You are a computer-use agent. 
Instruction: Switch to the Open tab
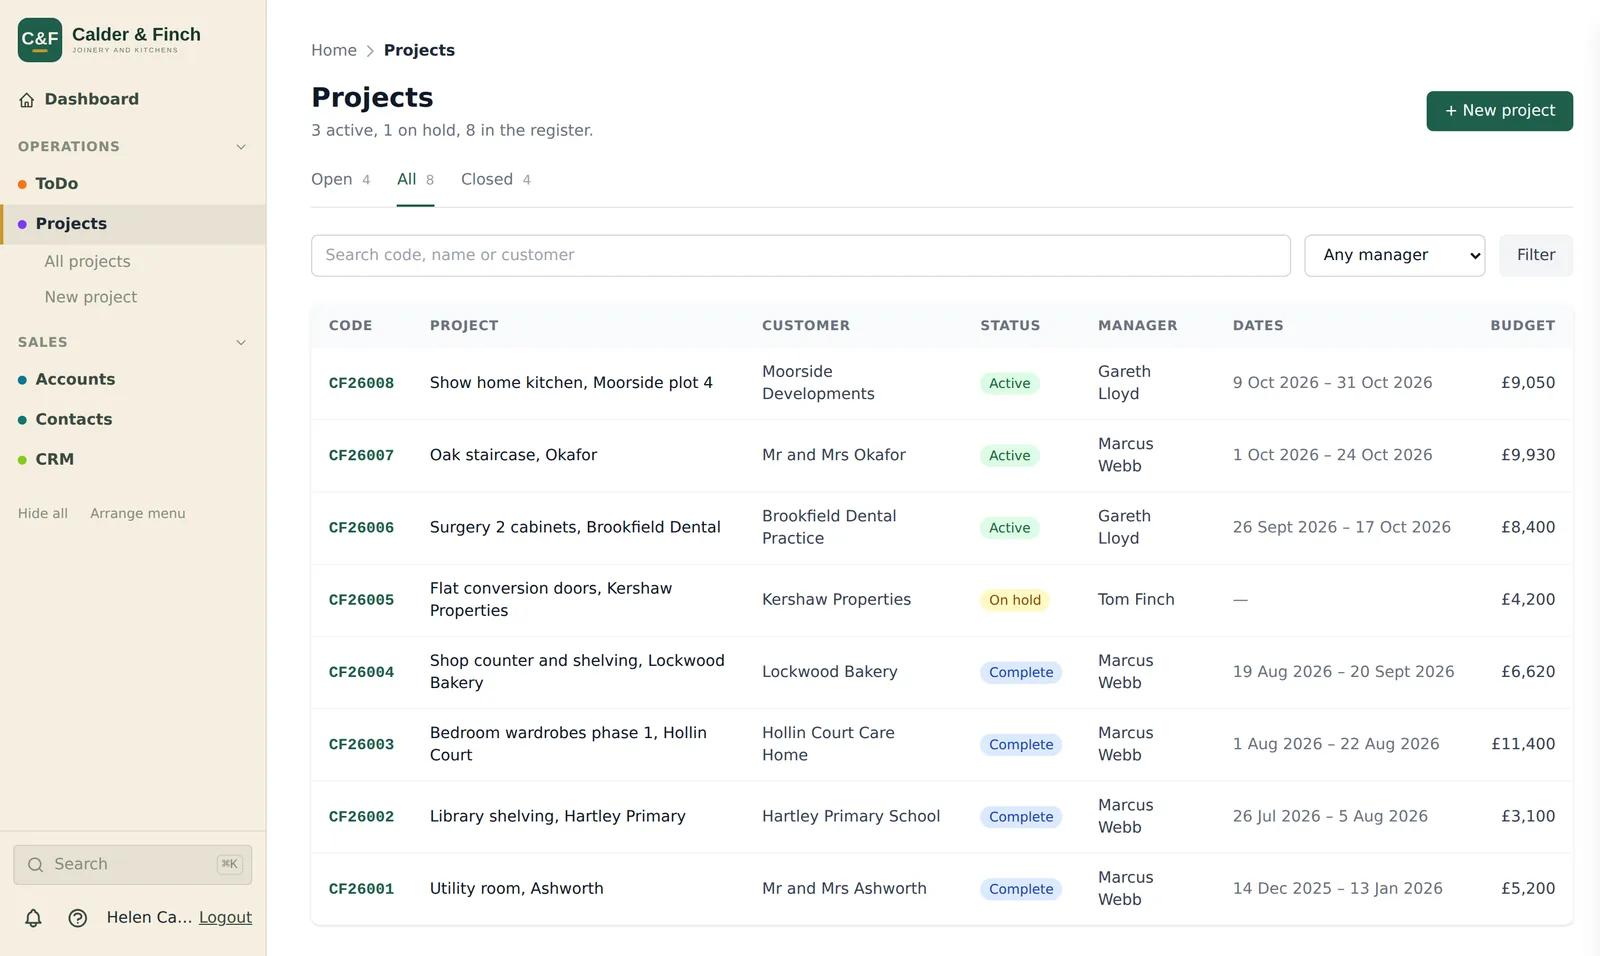(341, 180)
